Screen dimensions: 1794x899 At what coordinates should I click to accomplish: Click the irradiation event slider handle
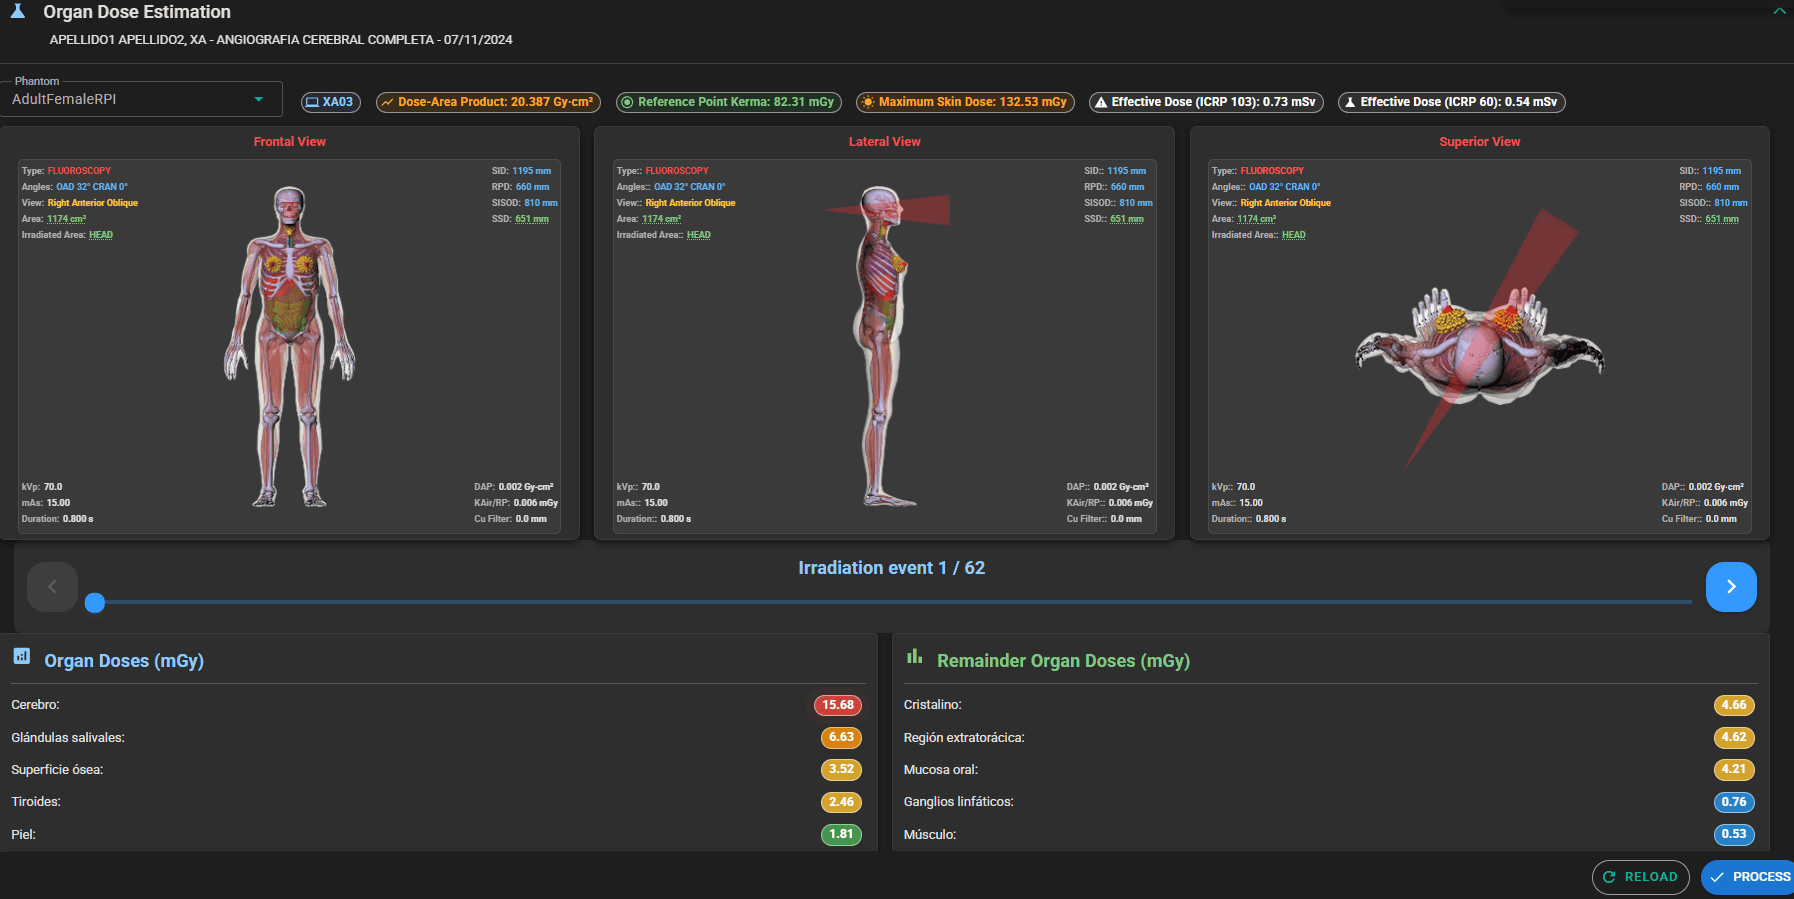pos(95,602)
